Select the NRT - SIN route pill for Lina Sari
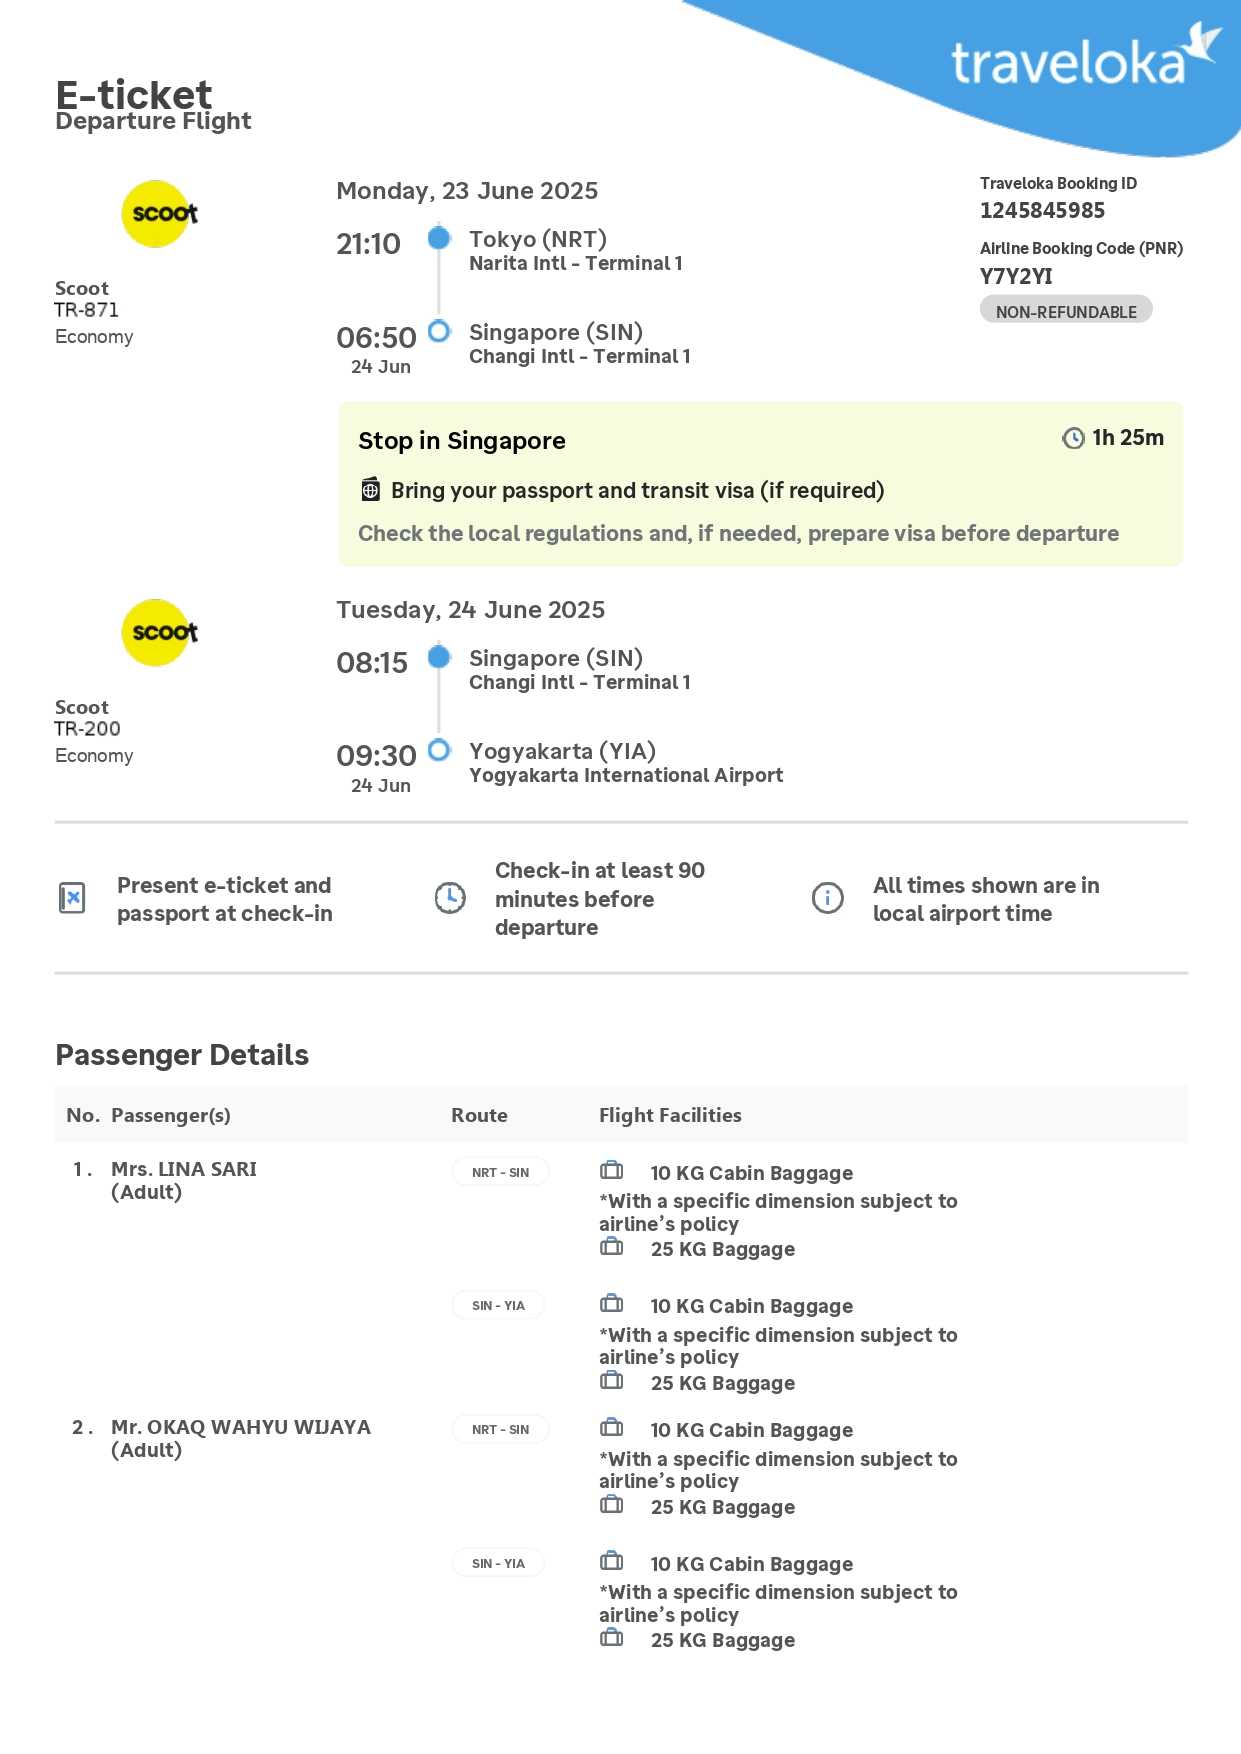The width and height of the screenshot is (1241, 1754). (500, 1172)
